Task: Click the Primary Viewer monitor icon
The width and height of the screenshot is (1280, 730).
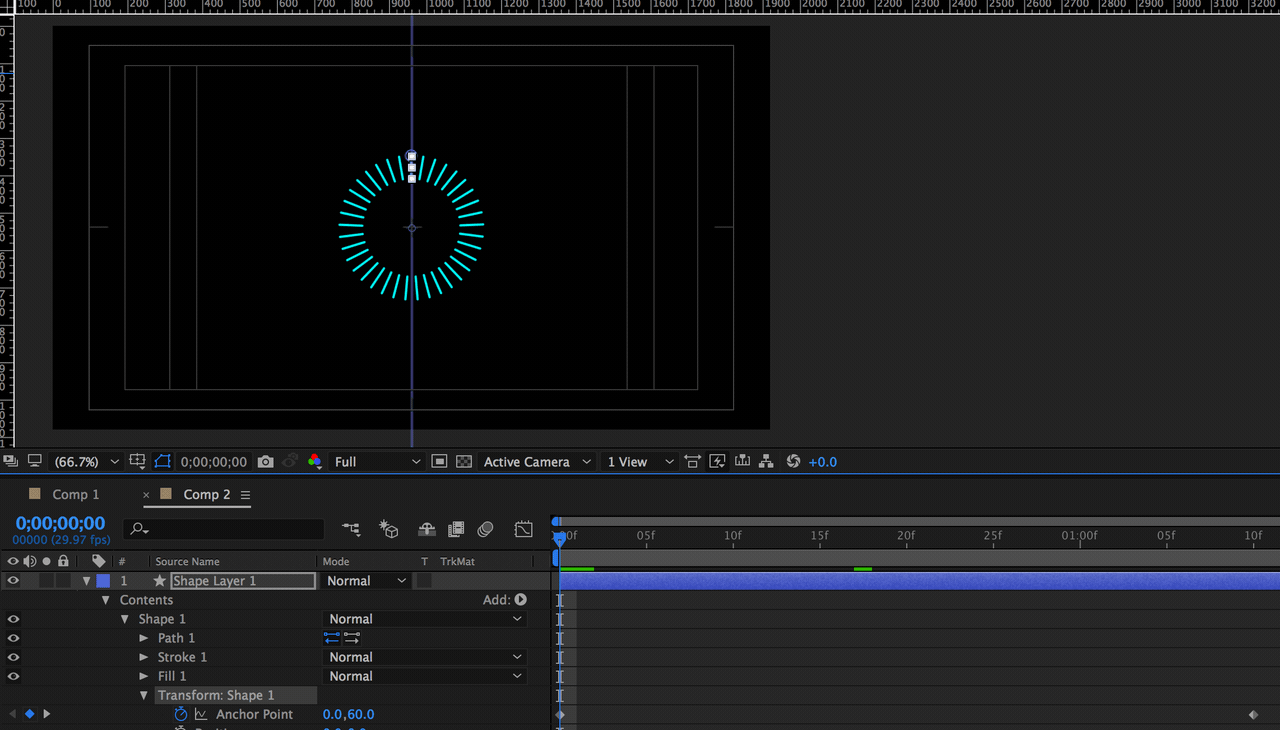Action: pos(35,461)
